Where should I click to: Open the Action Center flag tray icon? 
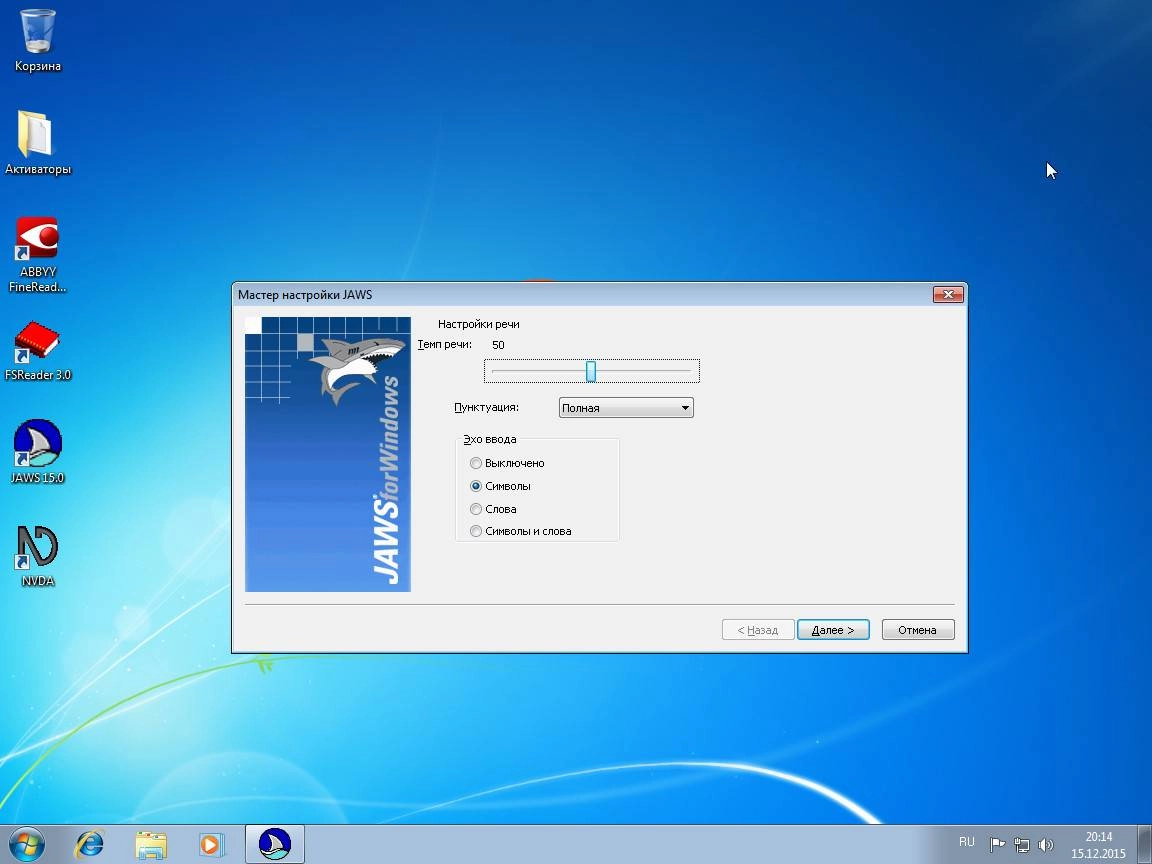(x=997, y=844)
